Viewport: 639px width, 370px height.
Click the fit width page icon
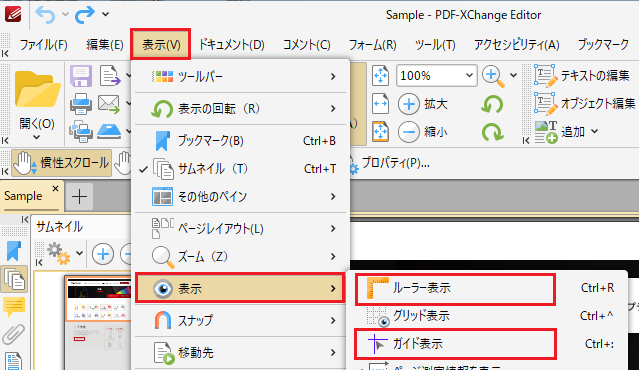click(381, 104)
